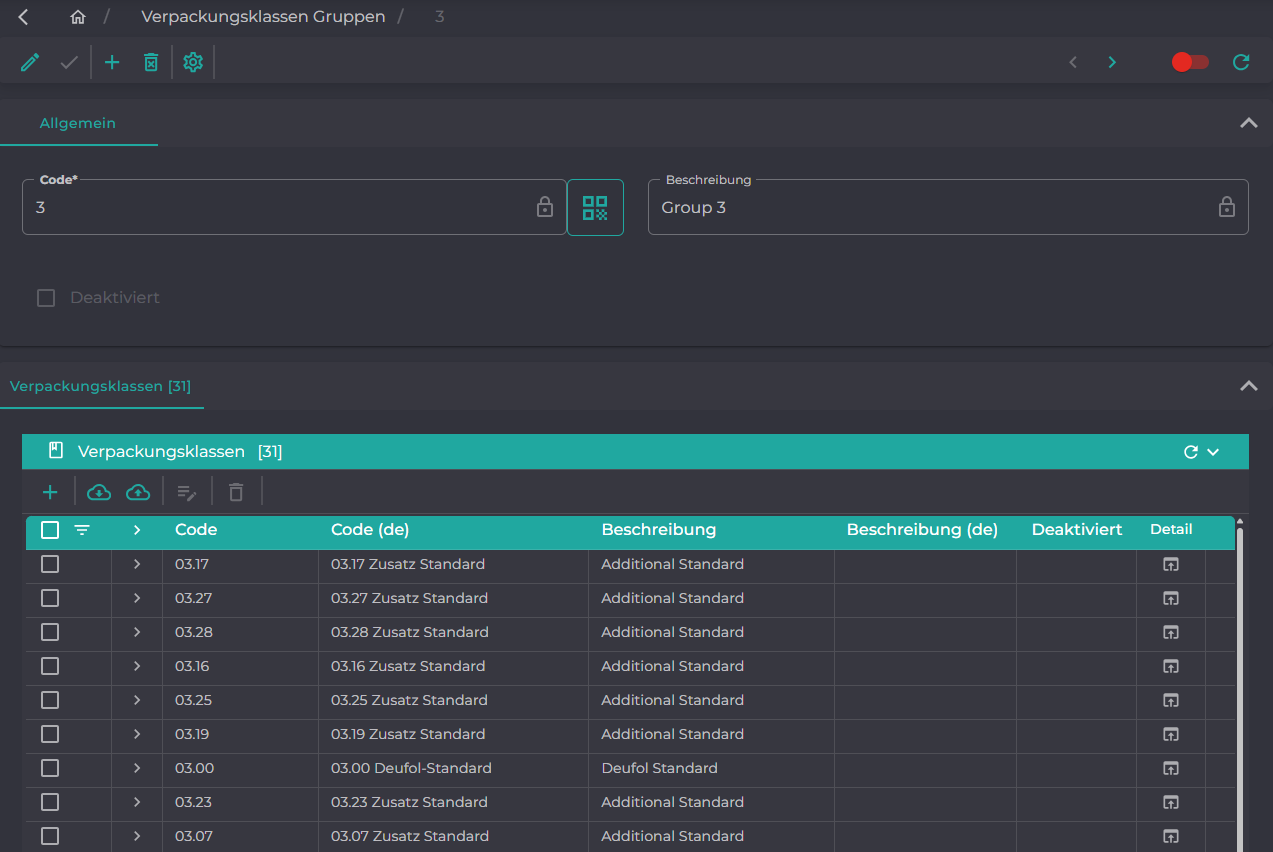Toggle the Deaktiviert checkbox

(x=46, y=298)
